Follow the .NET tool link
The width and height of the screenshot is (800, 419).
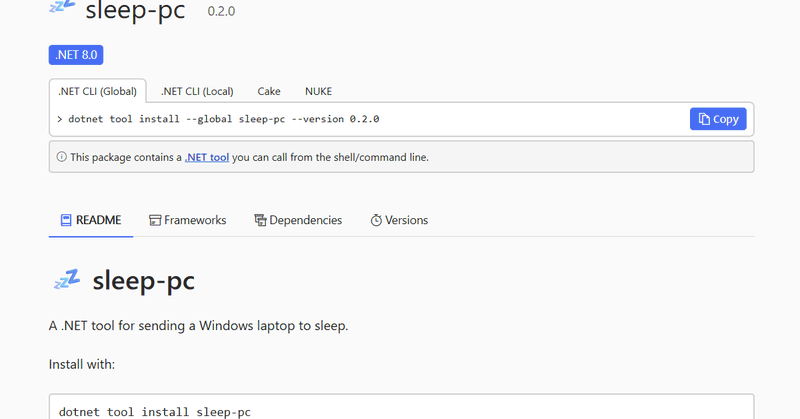click(x=207, y=157)
